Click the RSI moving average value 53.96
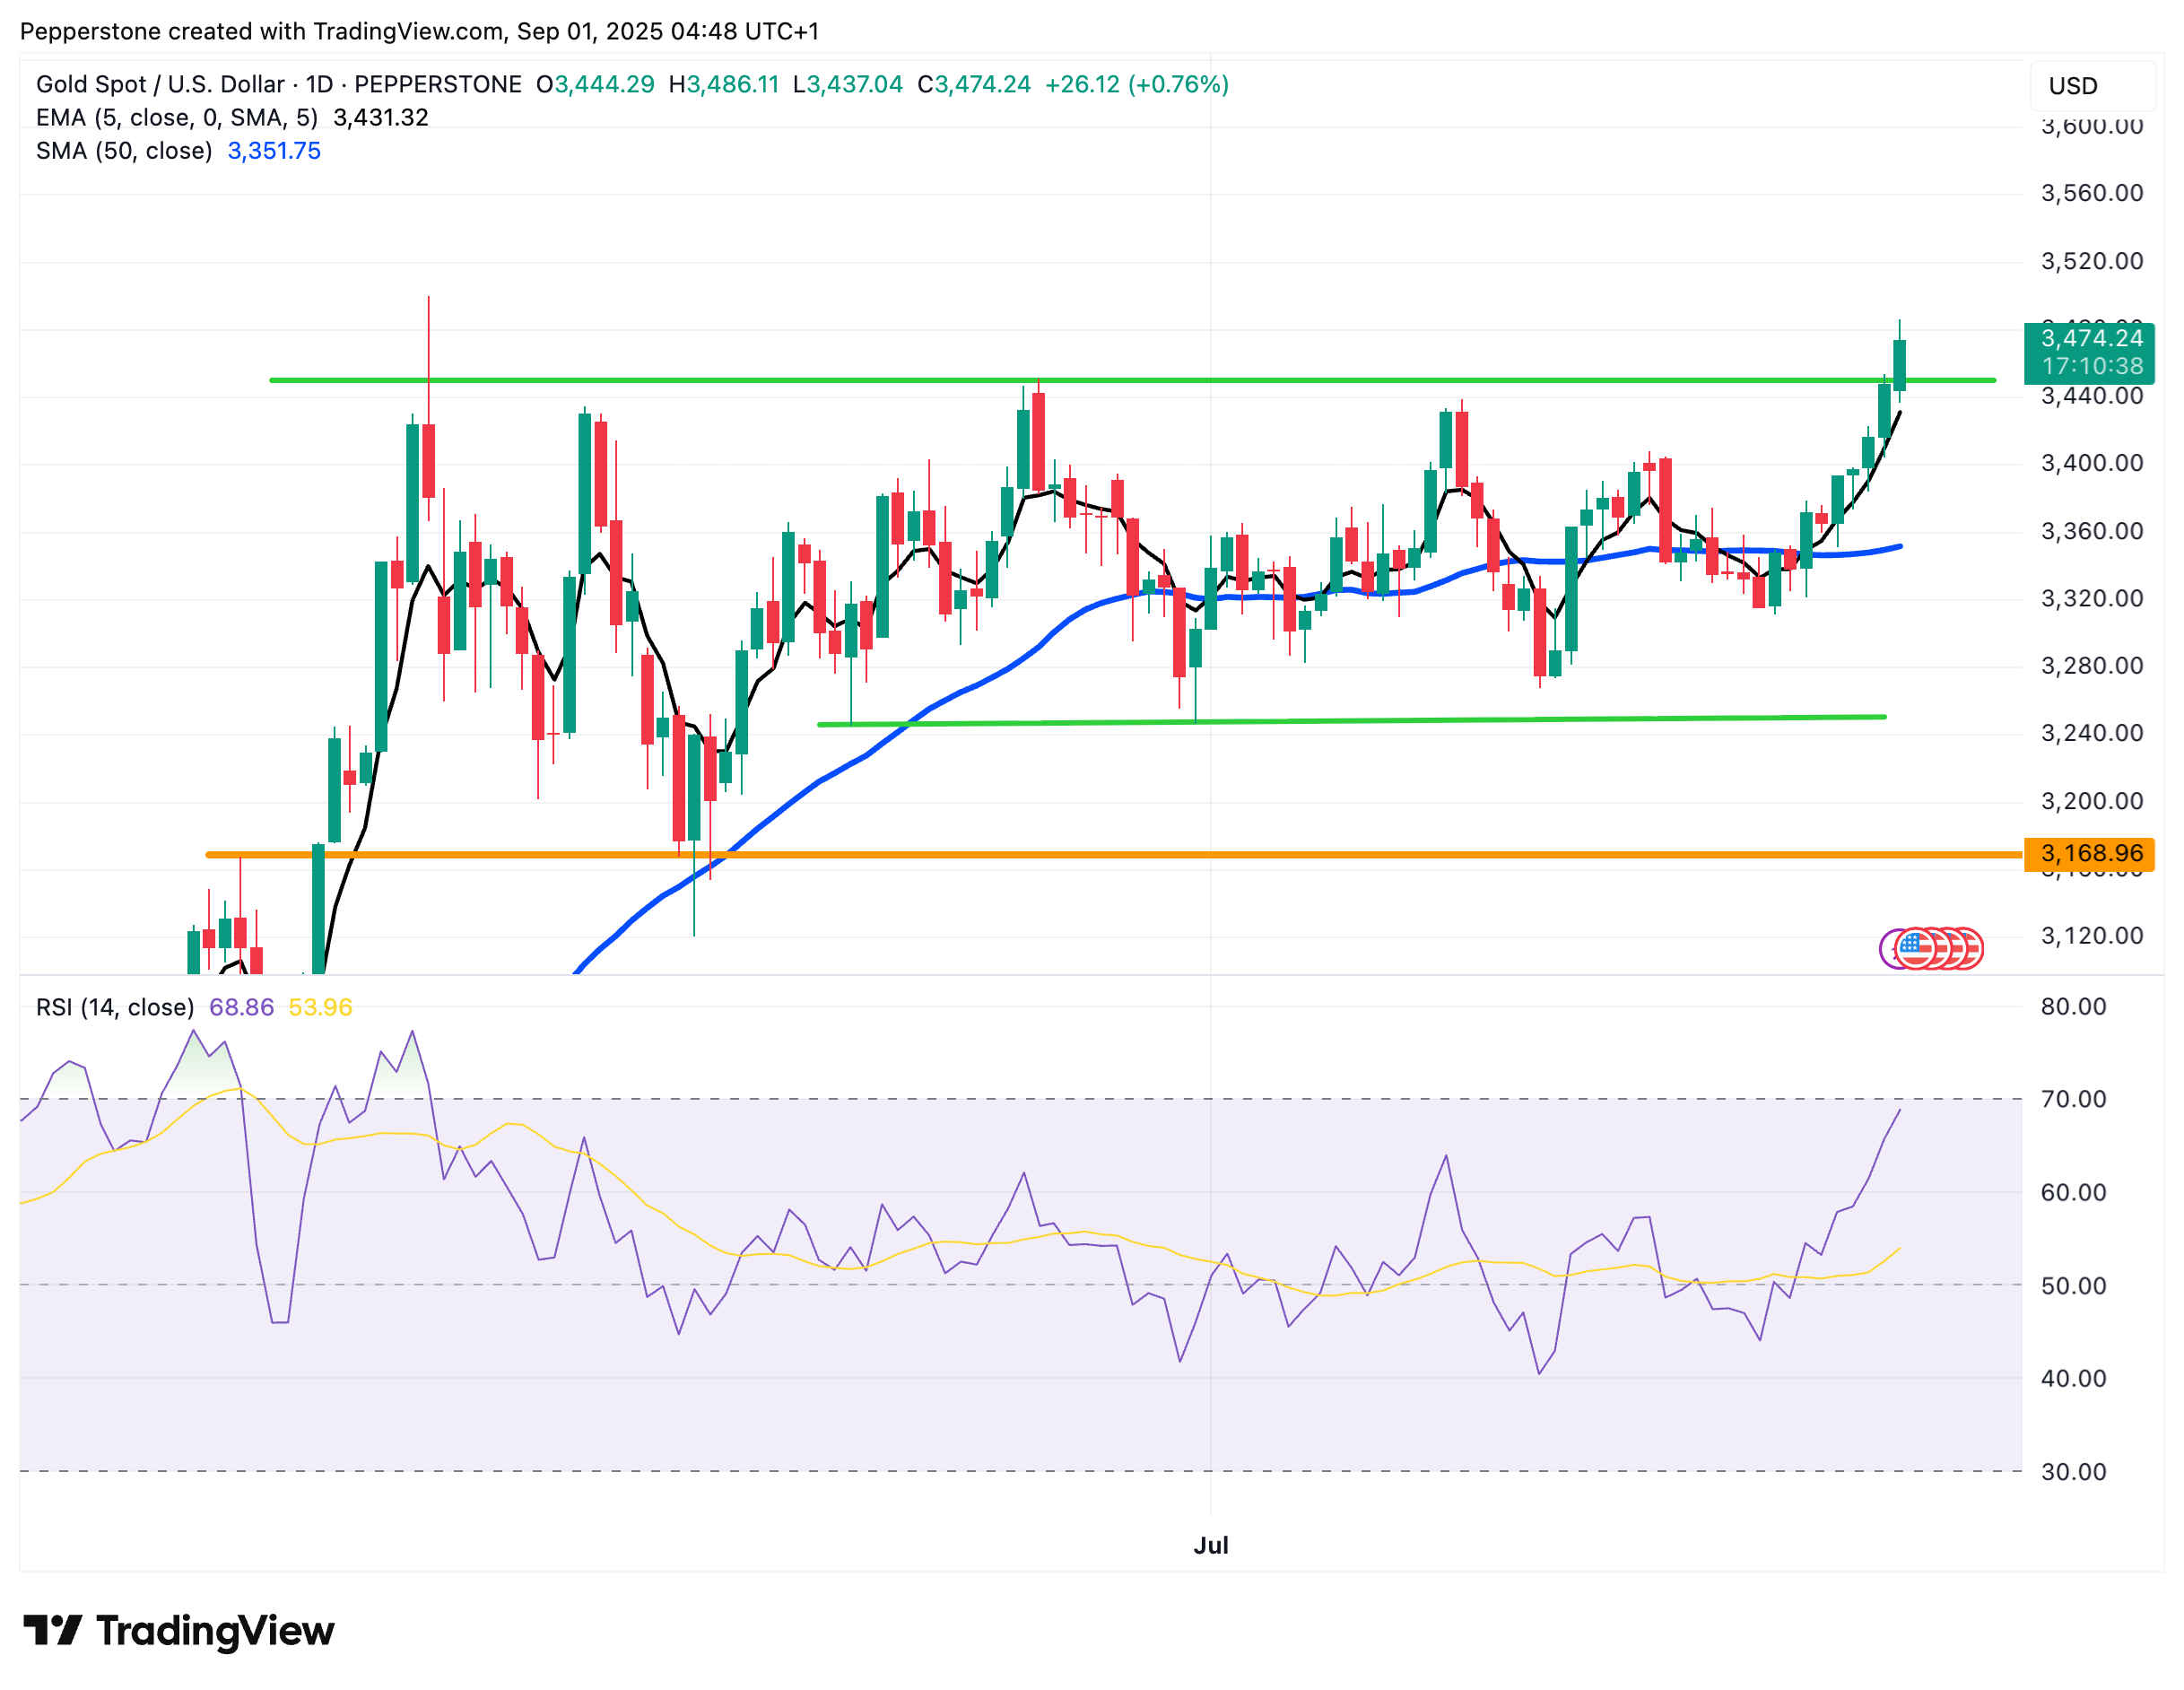Viewport: 2184px width, 1690px height. click(x=320, y=1007)
